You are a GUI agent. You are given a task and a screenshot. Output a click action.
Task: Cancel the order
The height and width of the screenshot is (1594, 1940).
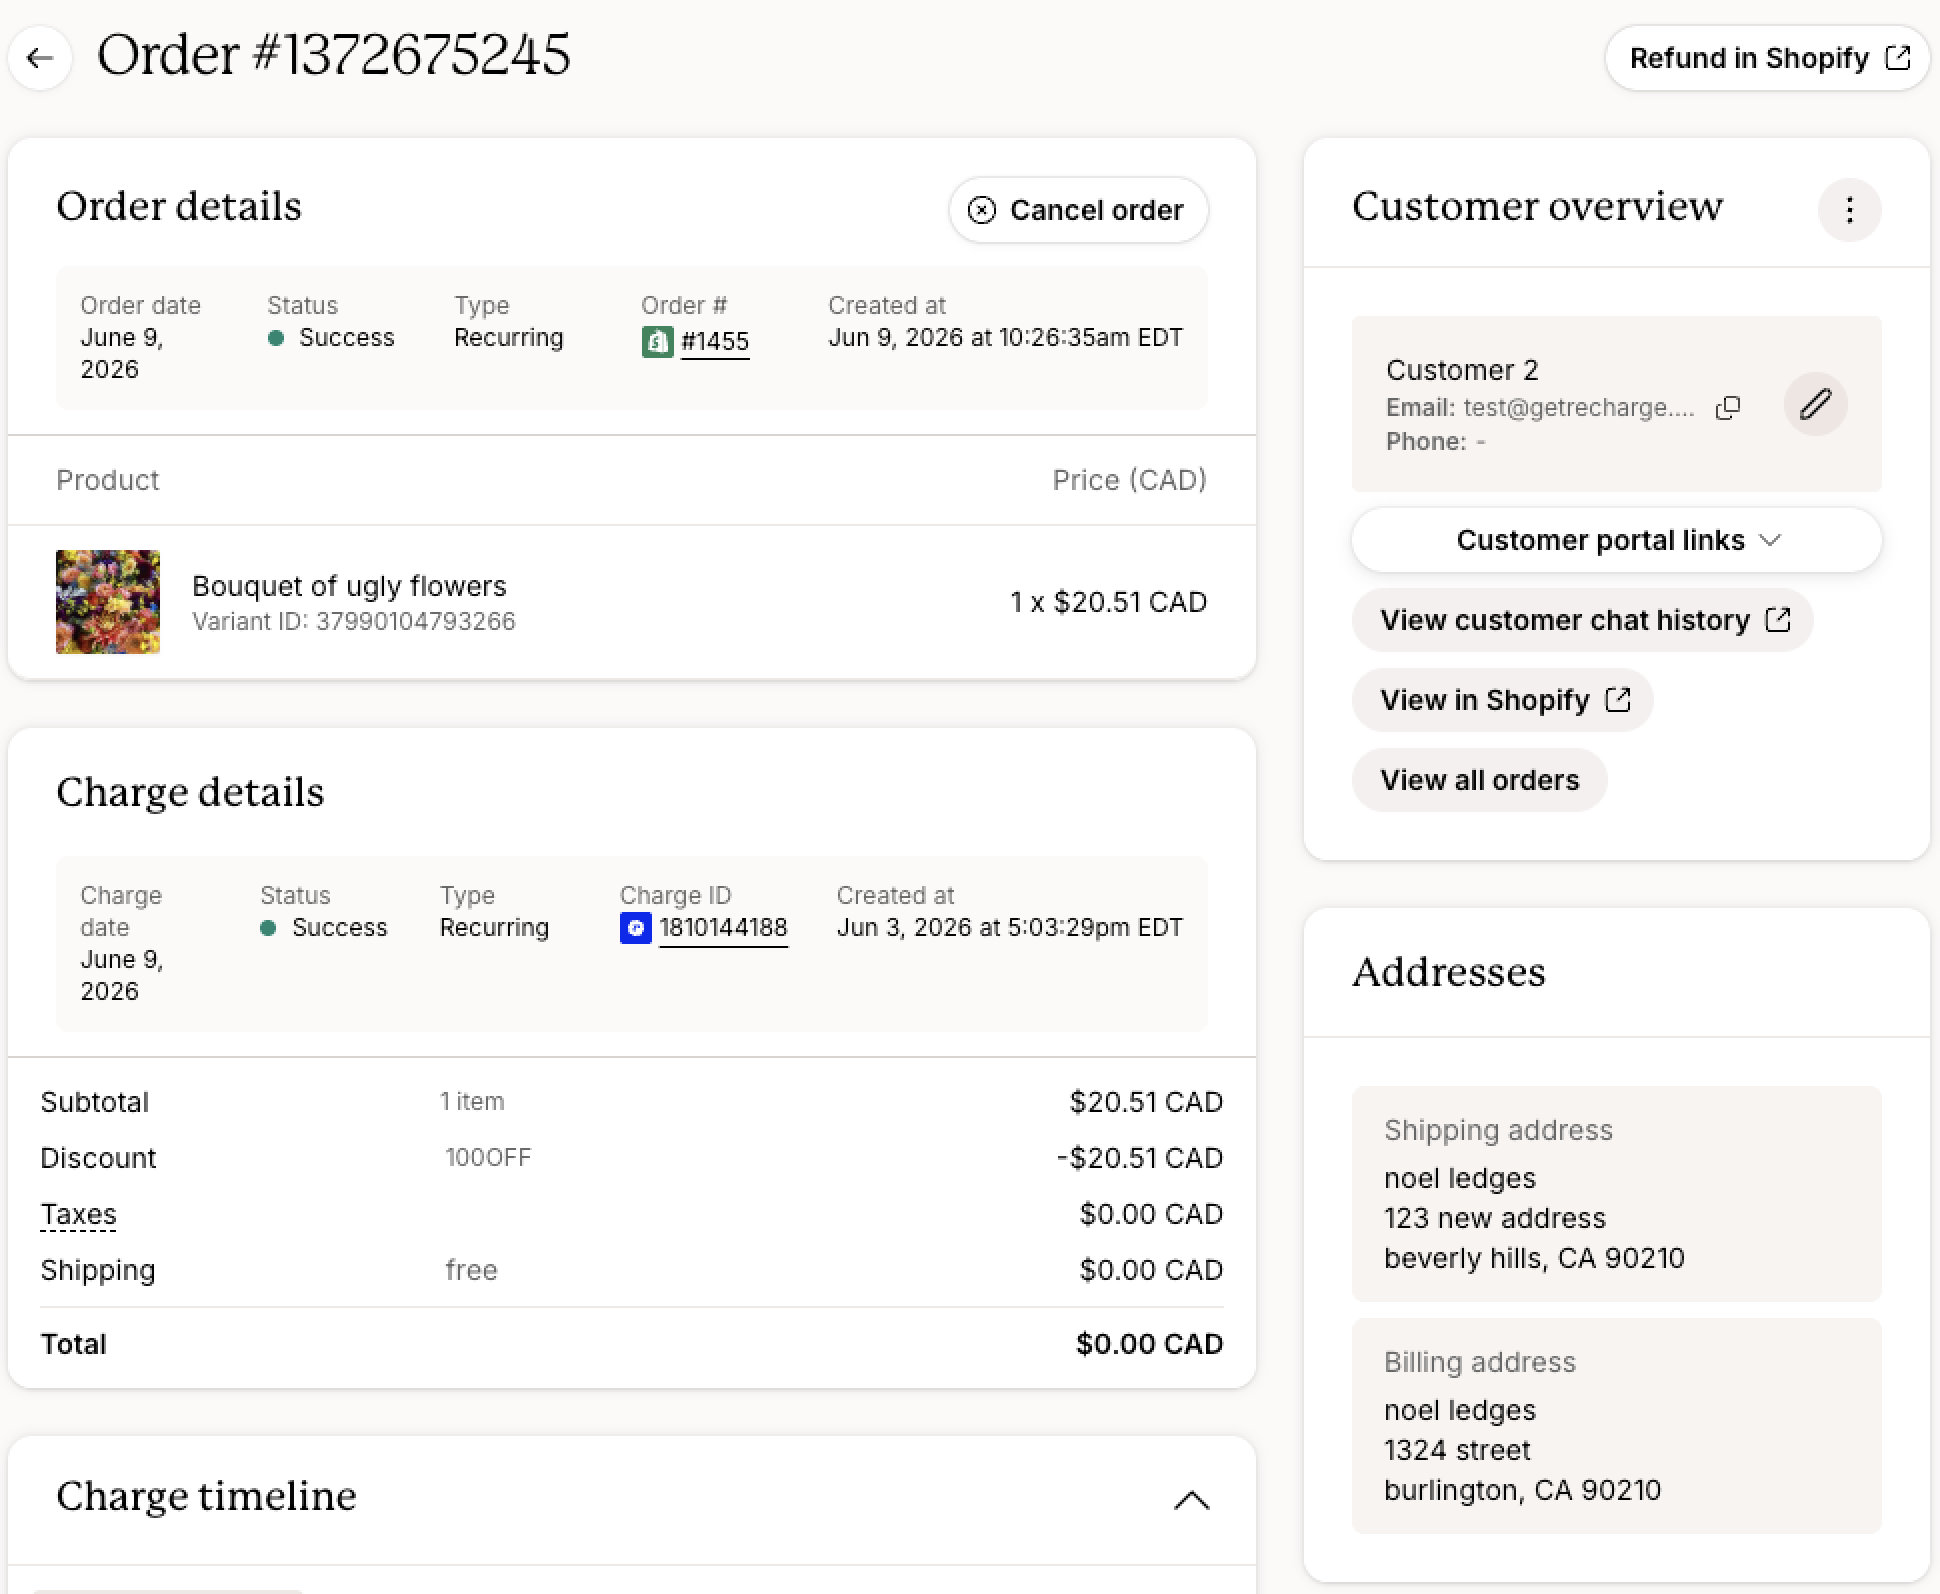(1078, 210)
